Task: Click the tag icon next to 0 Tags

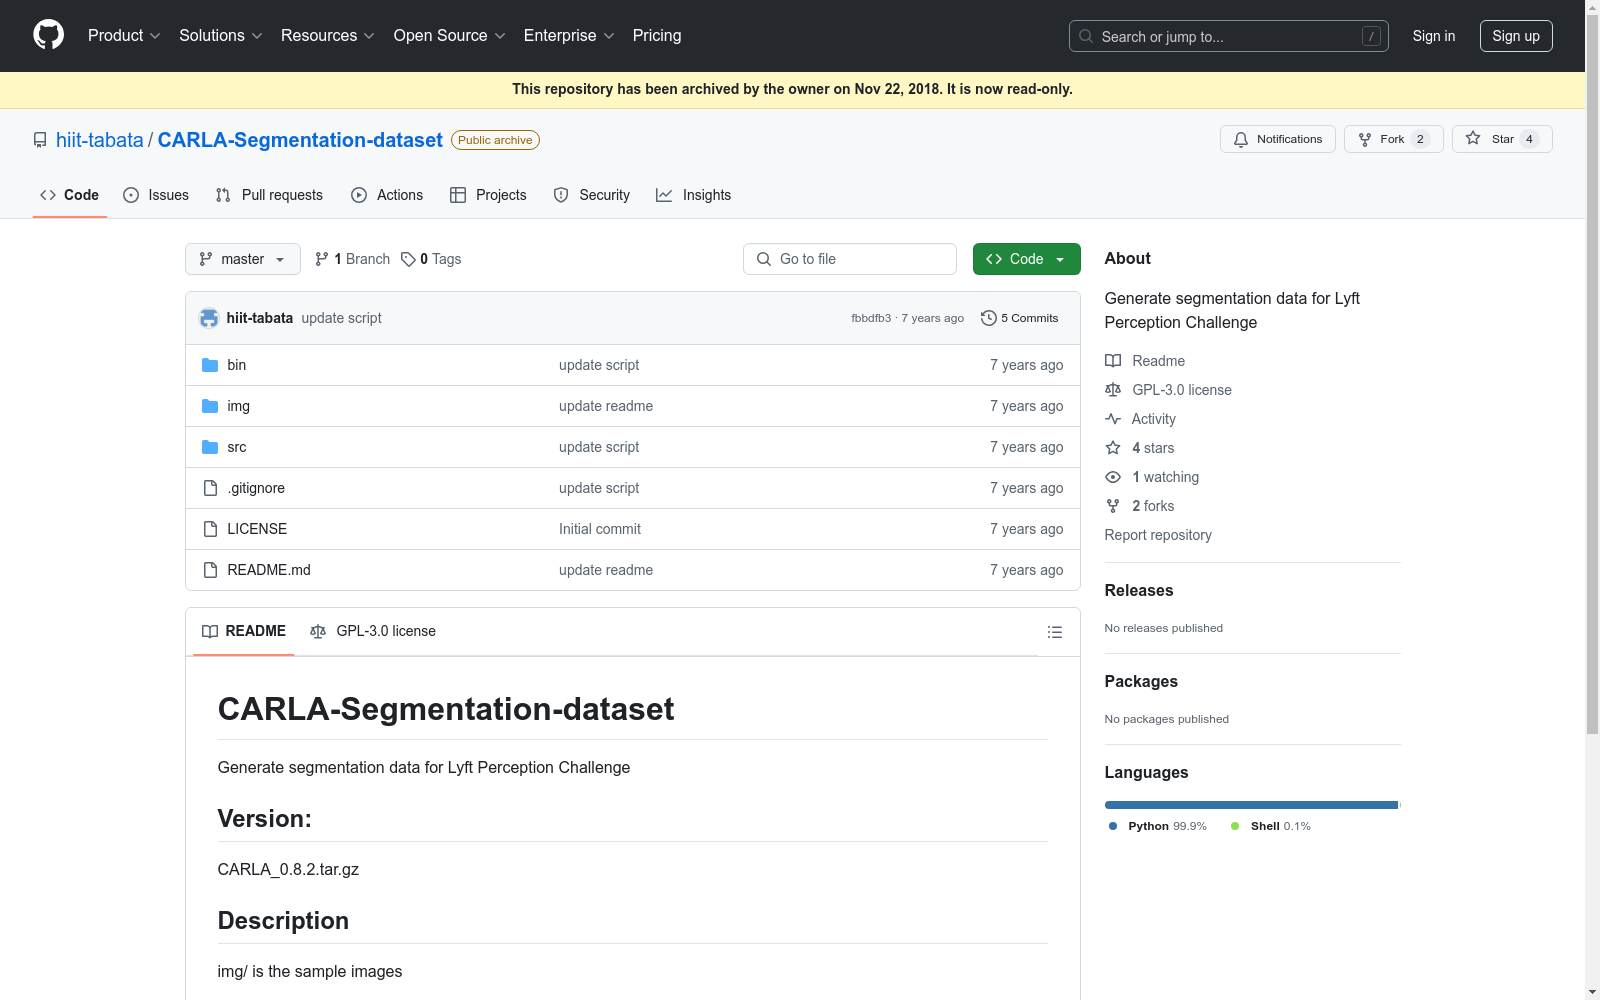Action: [408, 259]
